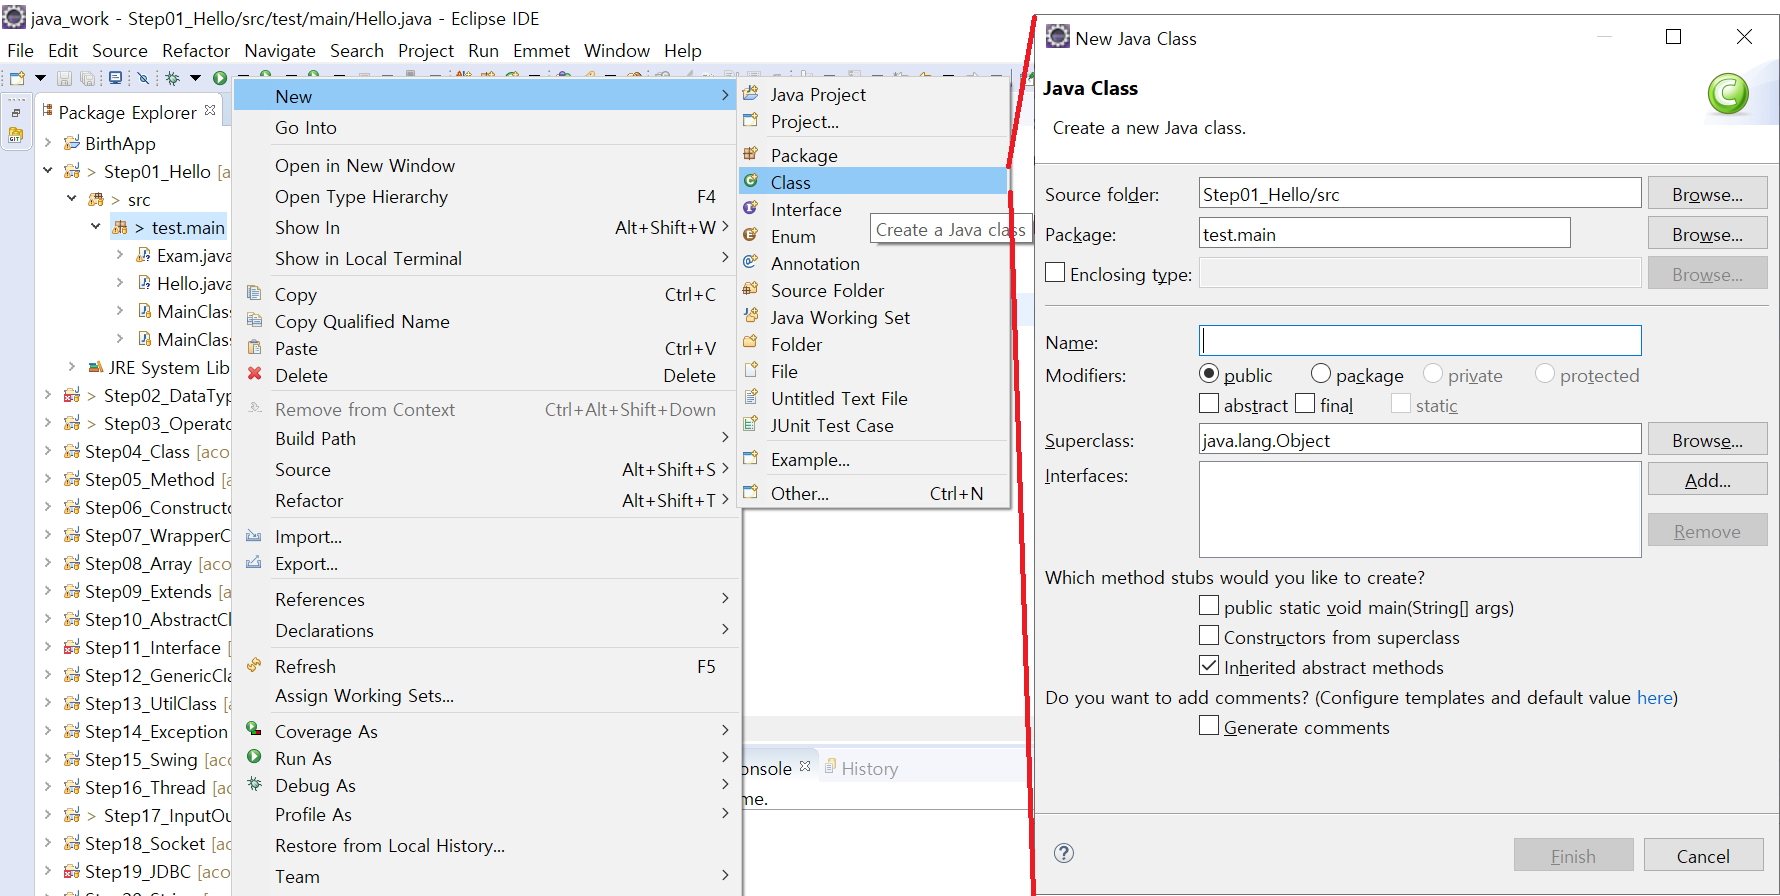Select Copy in the context menu
Viewport: 1780px width, 896px height.
click(x=487, y=294)
